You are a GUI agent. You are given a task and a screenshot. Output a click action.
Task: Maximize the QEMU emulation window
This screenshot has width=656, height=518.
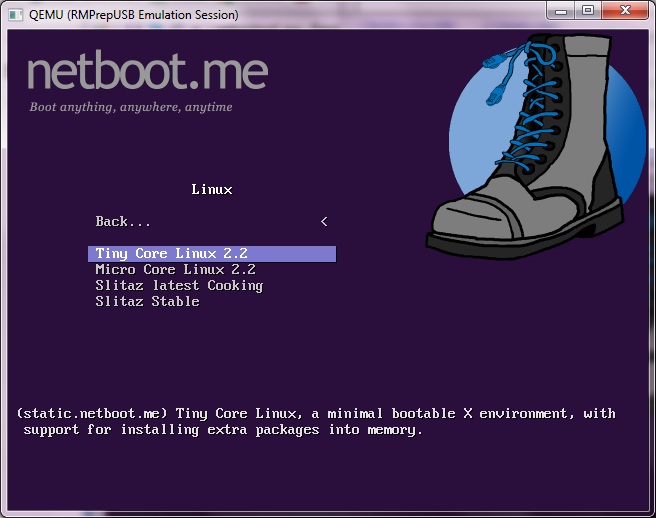588,10
